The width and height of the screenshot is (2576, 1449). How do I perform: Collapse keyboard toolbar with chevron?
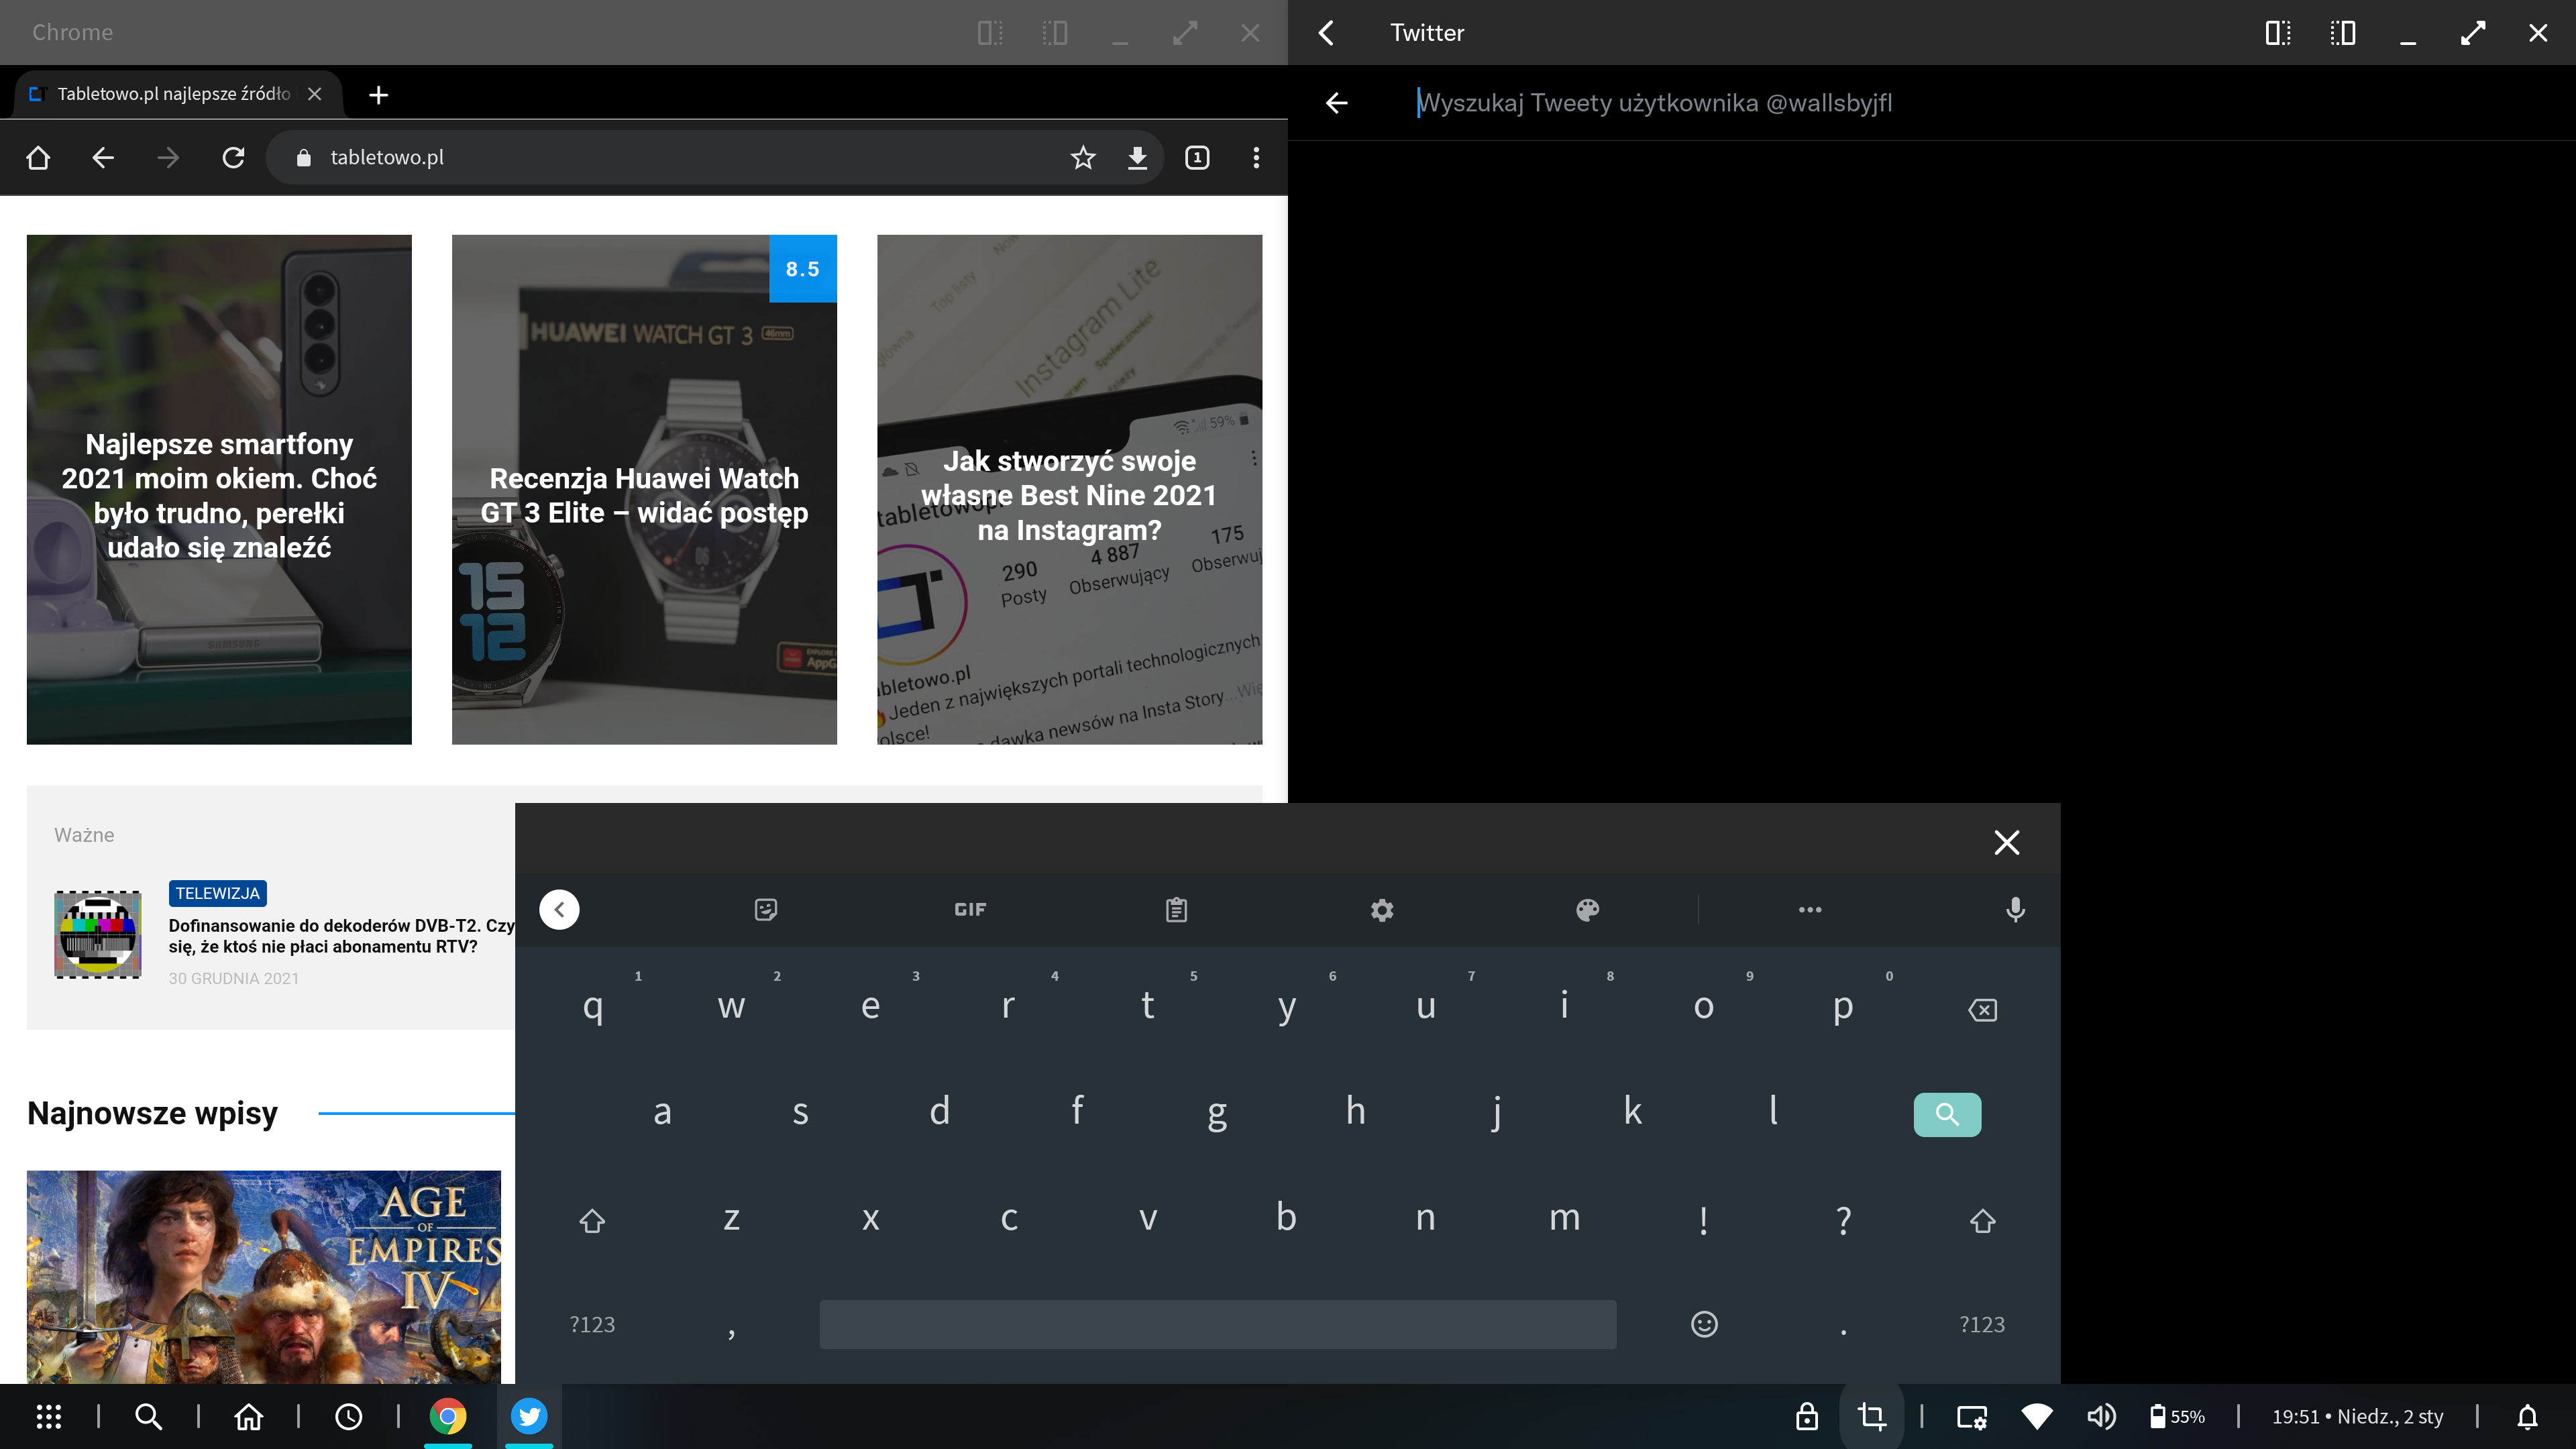[559, 909]
